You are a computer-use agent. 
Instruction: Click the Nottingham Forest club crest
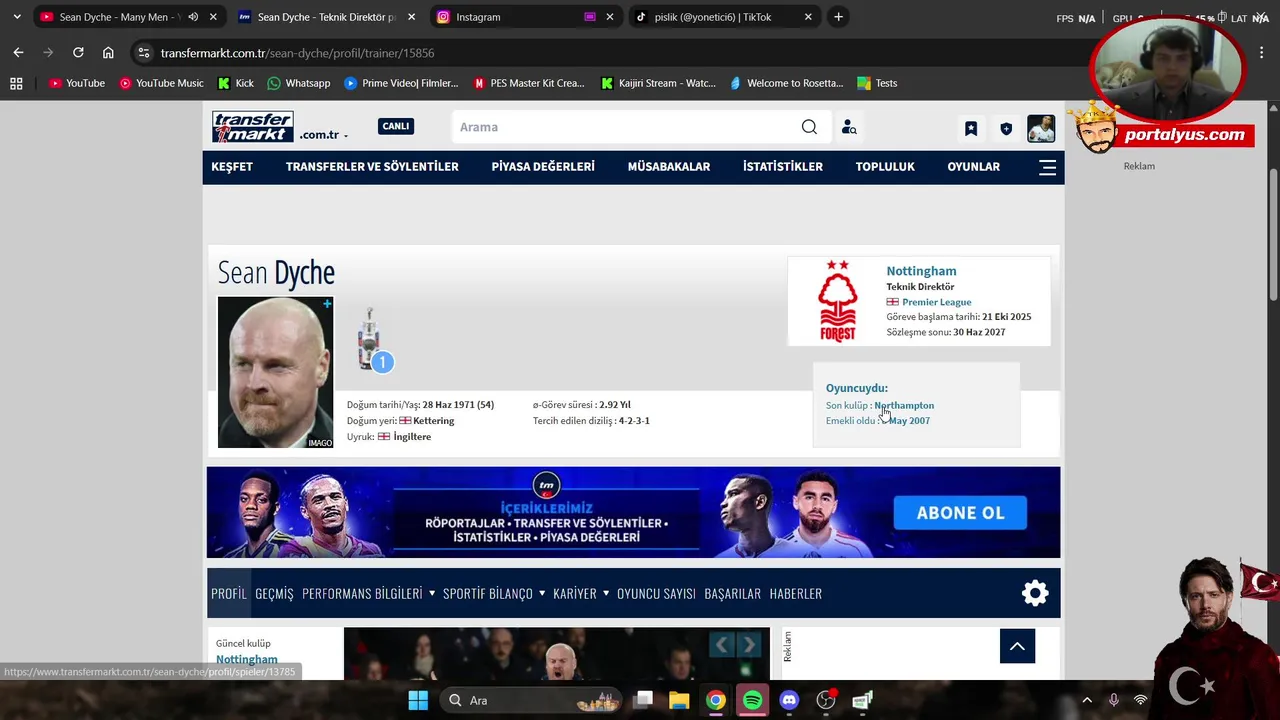[x=837, y=301]
